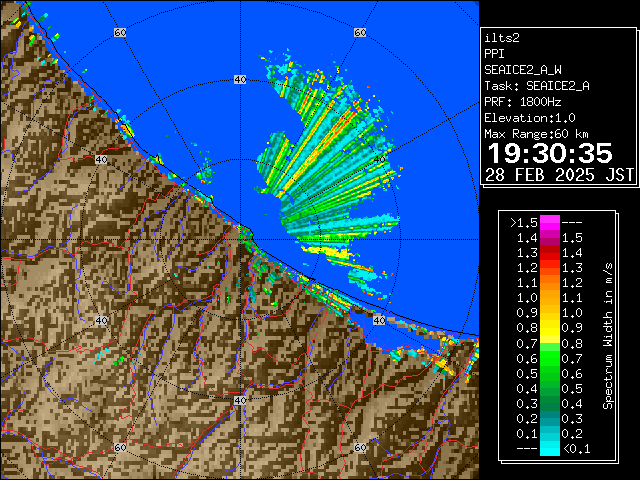Select the legend's lower-bound label '0.2'

pyautogui.click(x=527, y=419)
